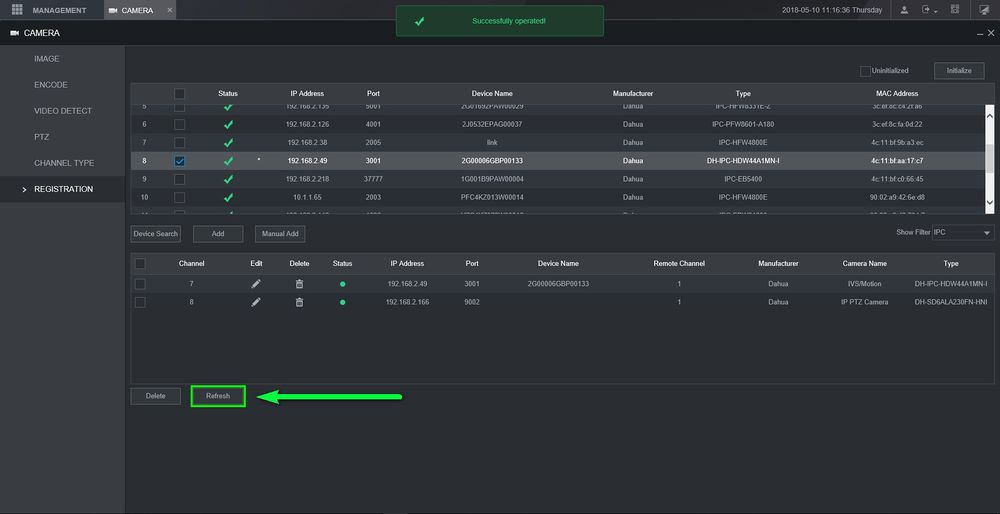
Task: Click the Device Search button
Action: 156,234
